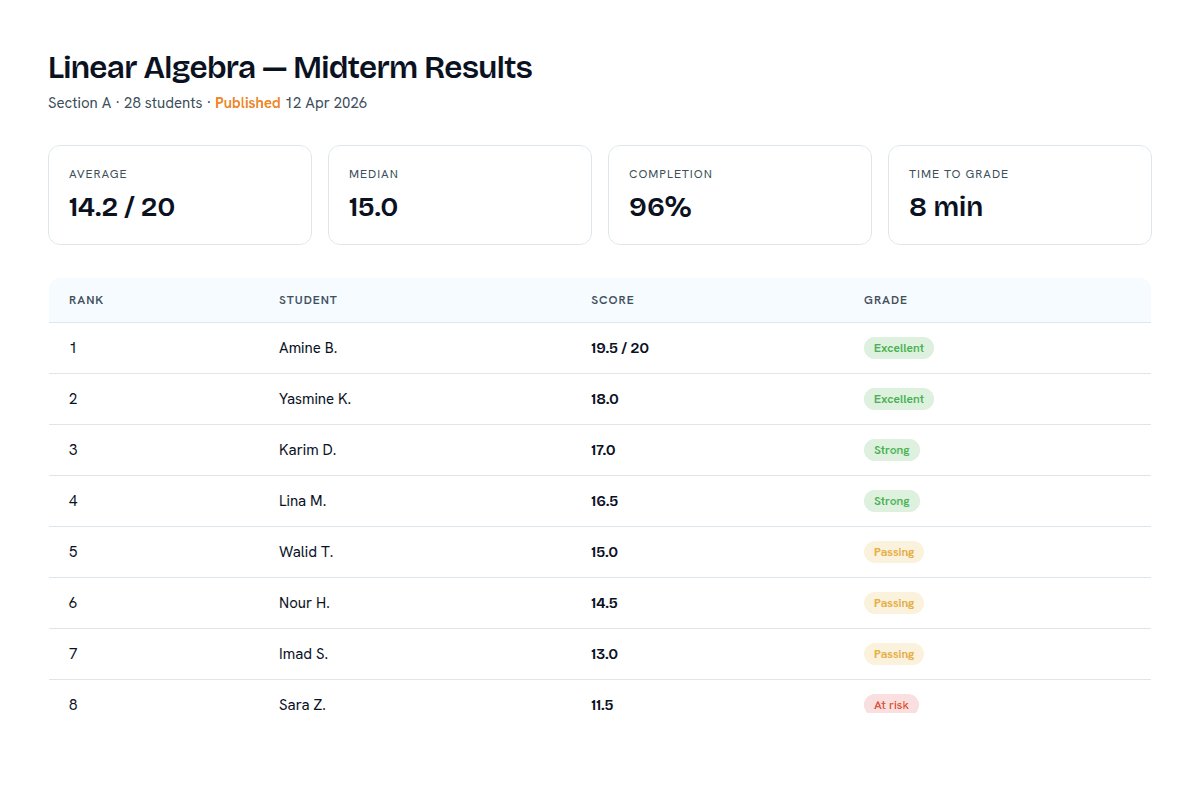
Task: Click the Section A label
Action: [79, 103]
